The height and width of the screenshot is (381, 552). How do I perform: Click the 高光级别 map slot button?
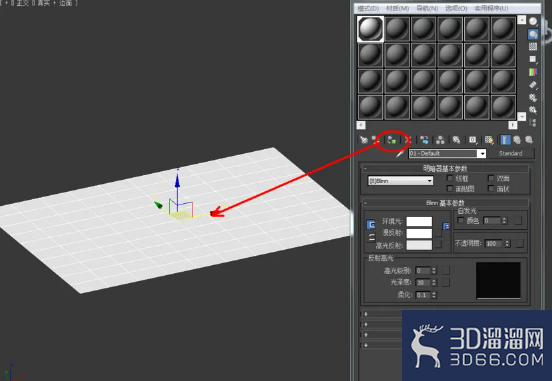[x=446, y=270]
